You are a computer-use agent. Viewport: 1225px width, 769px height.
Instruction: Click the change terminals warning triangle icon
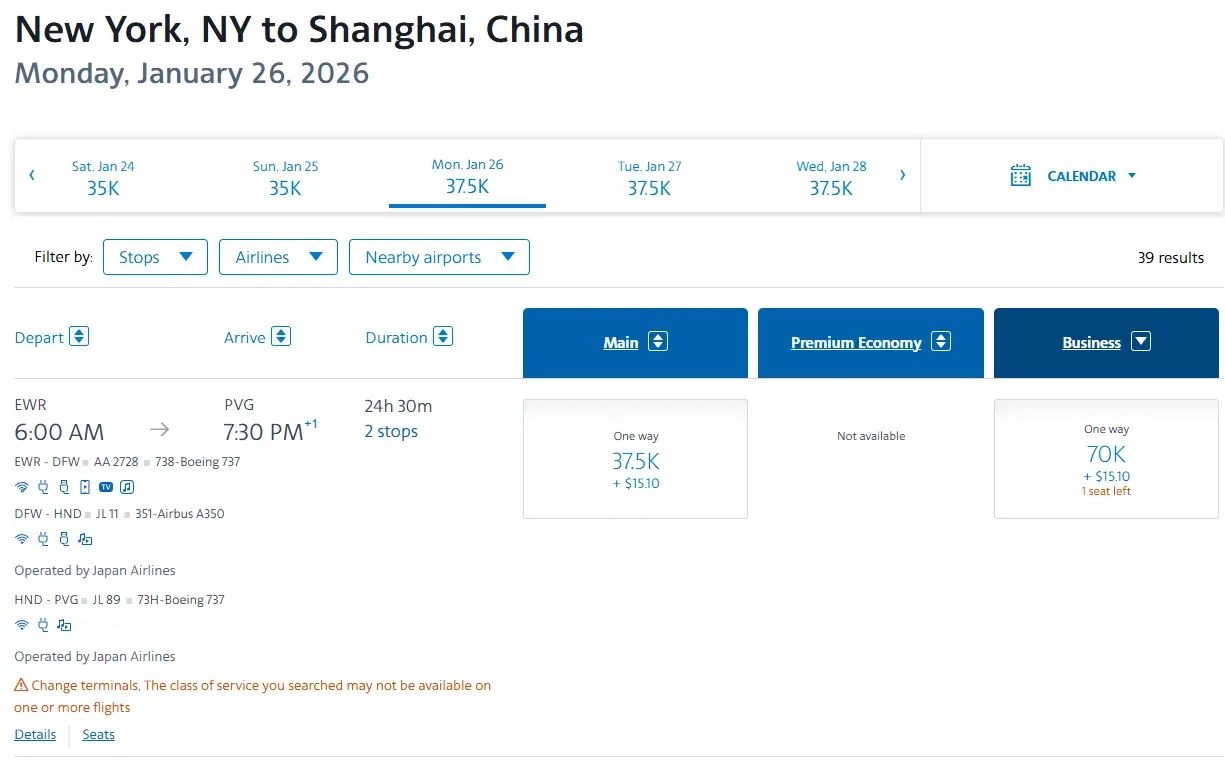point(21,686)
